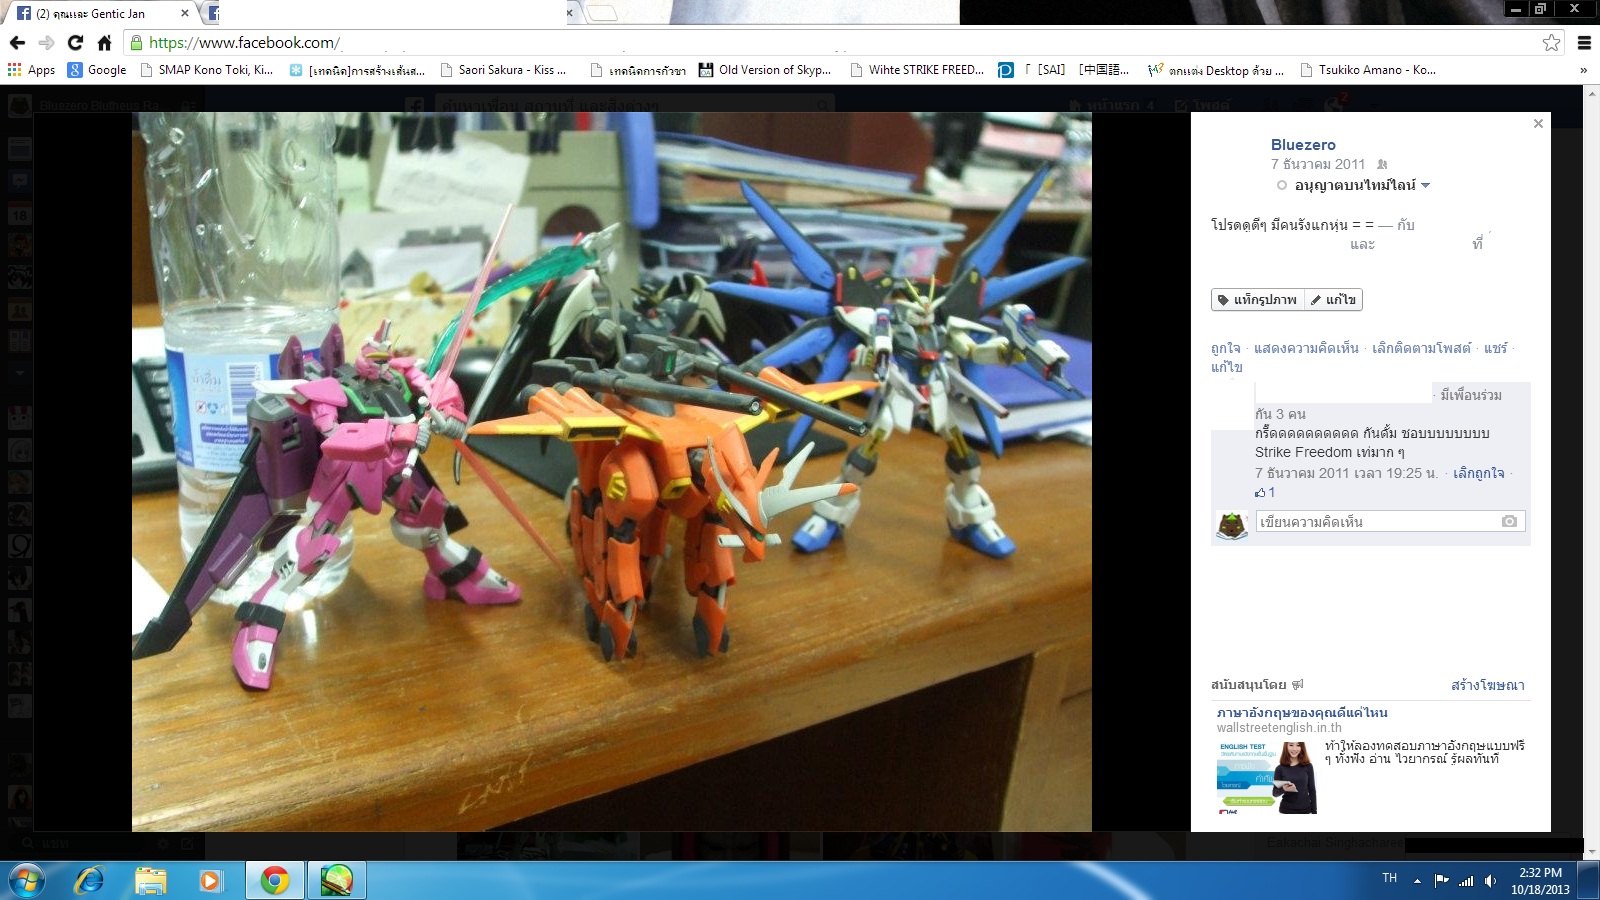
Task: Click the green paint app taskbar icon
Action: (x=337, y=881)
